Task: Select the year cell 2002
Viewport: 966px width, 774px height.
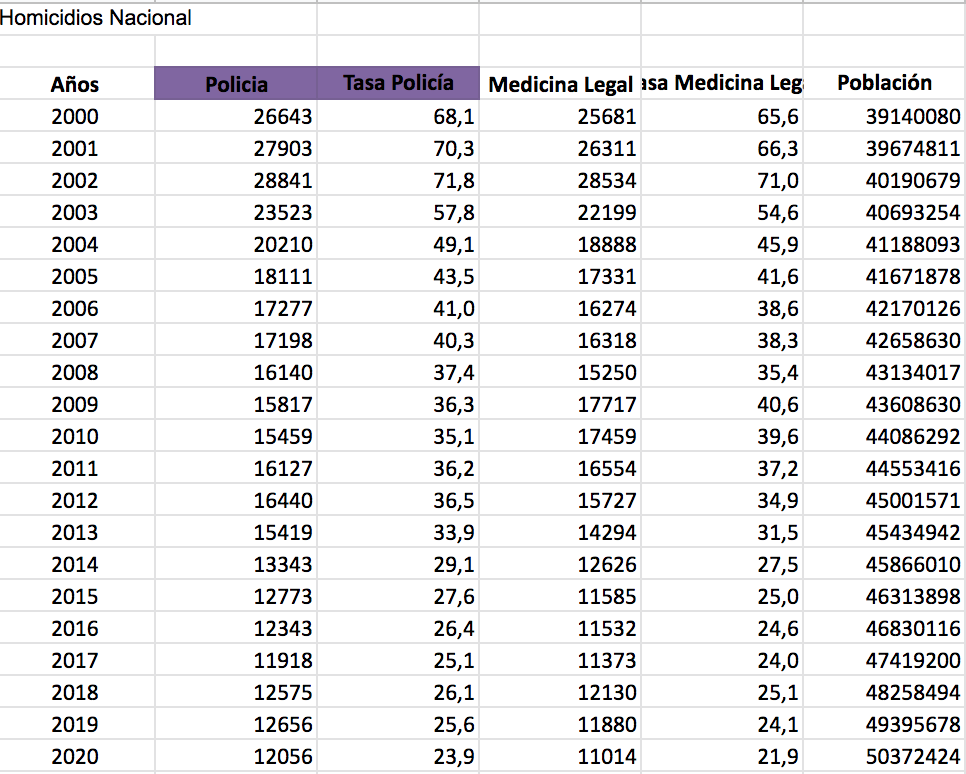Action: click(x=75, y=181)
